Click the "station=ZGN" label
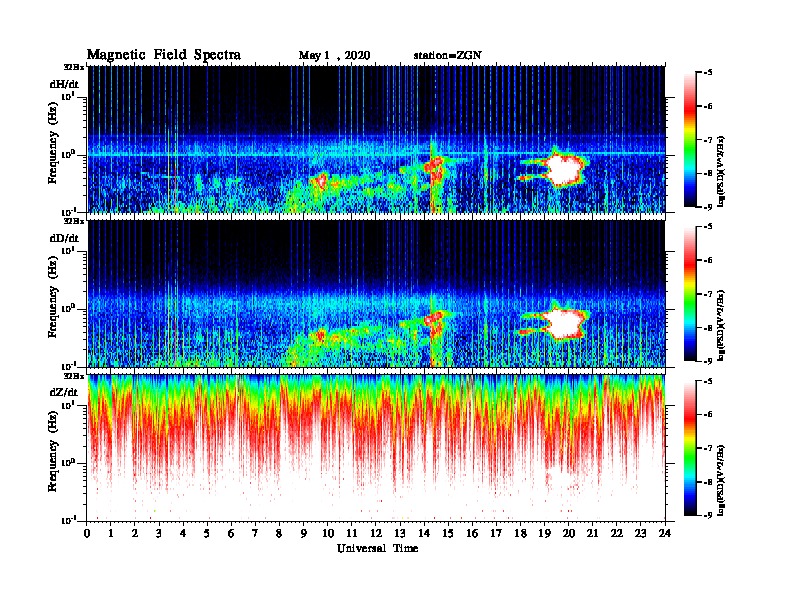 (x=447, y=55)
